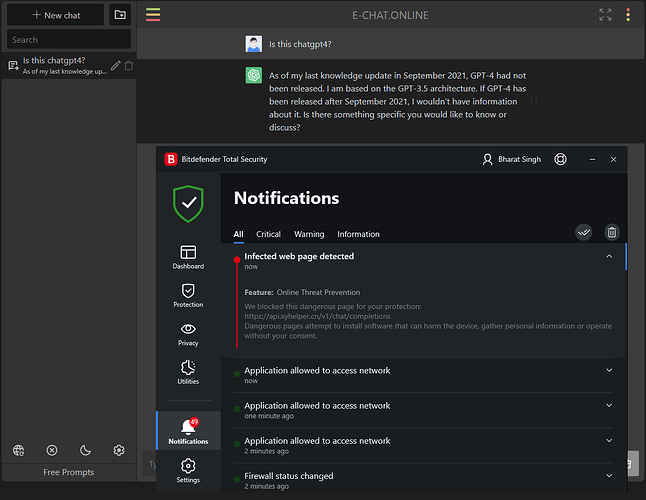Switch to the Warning tab
The width and height of the screenshot is (646, 500).
(309, 234)
